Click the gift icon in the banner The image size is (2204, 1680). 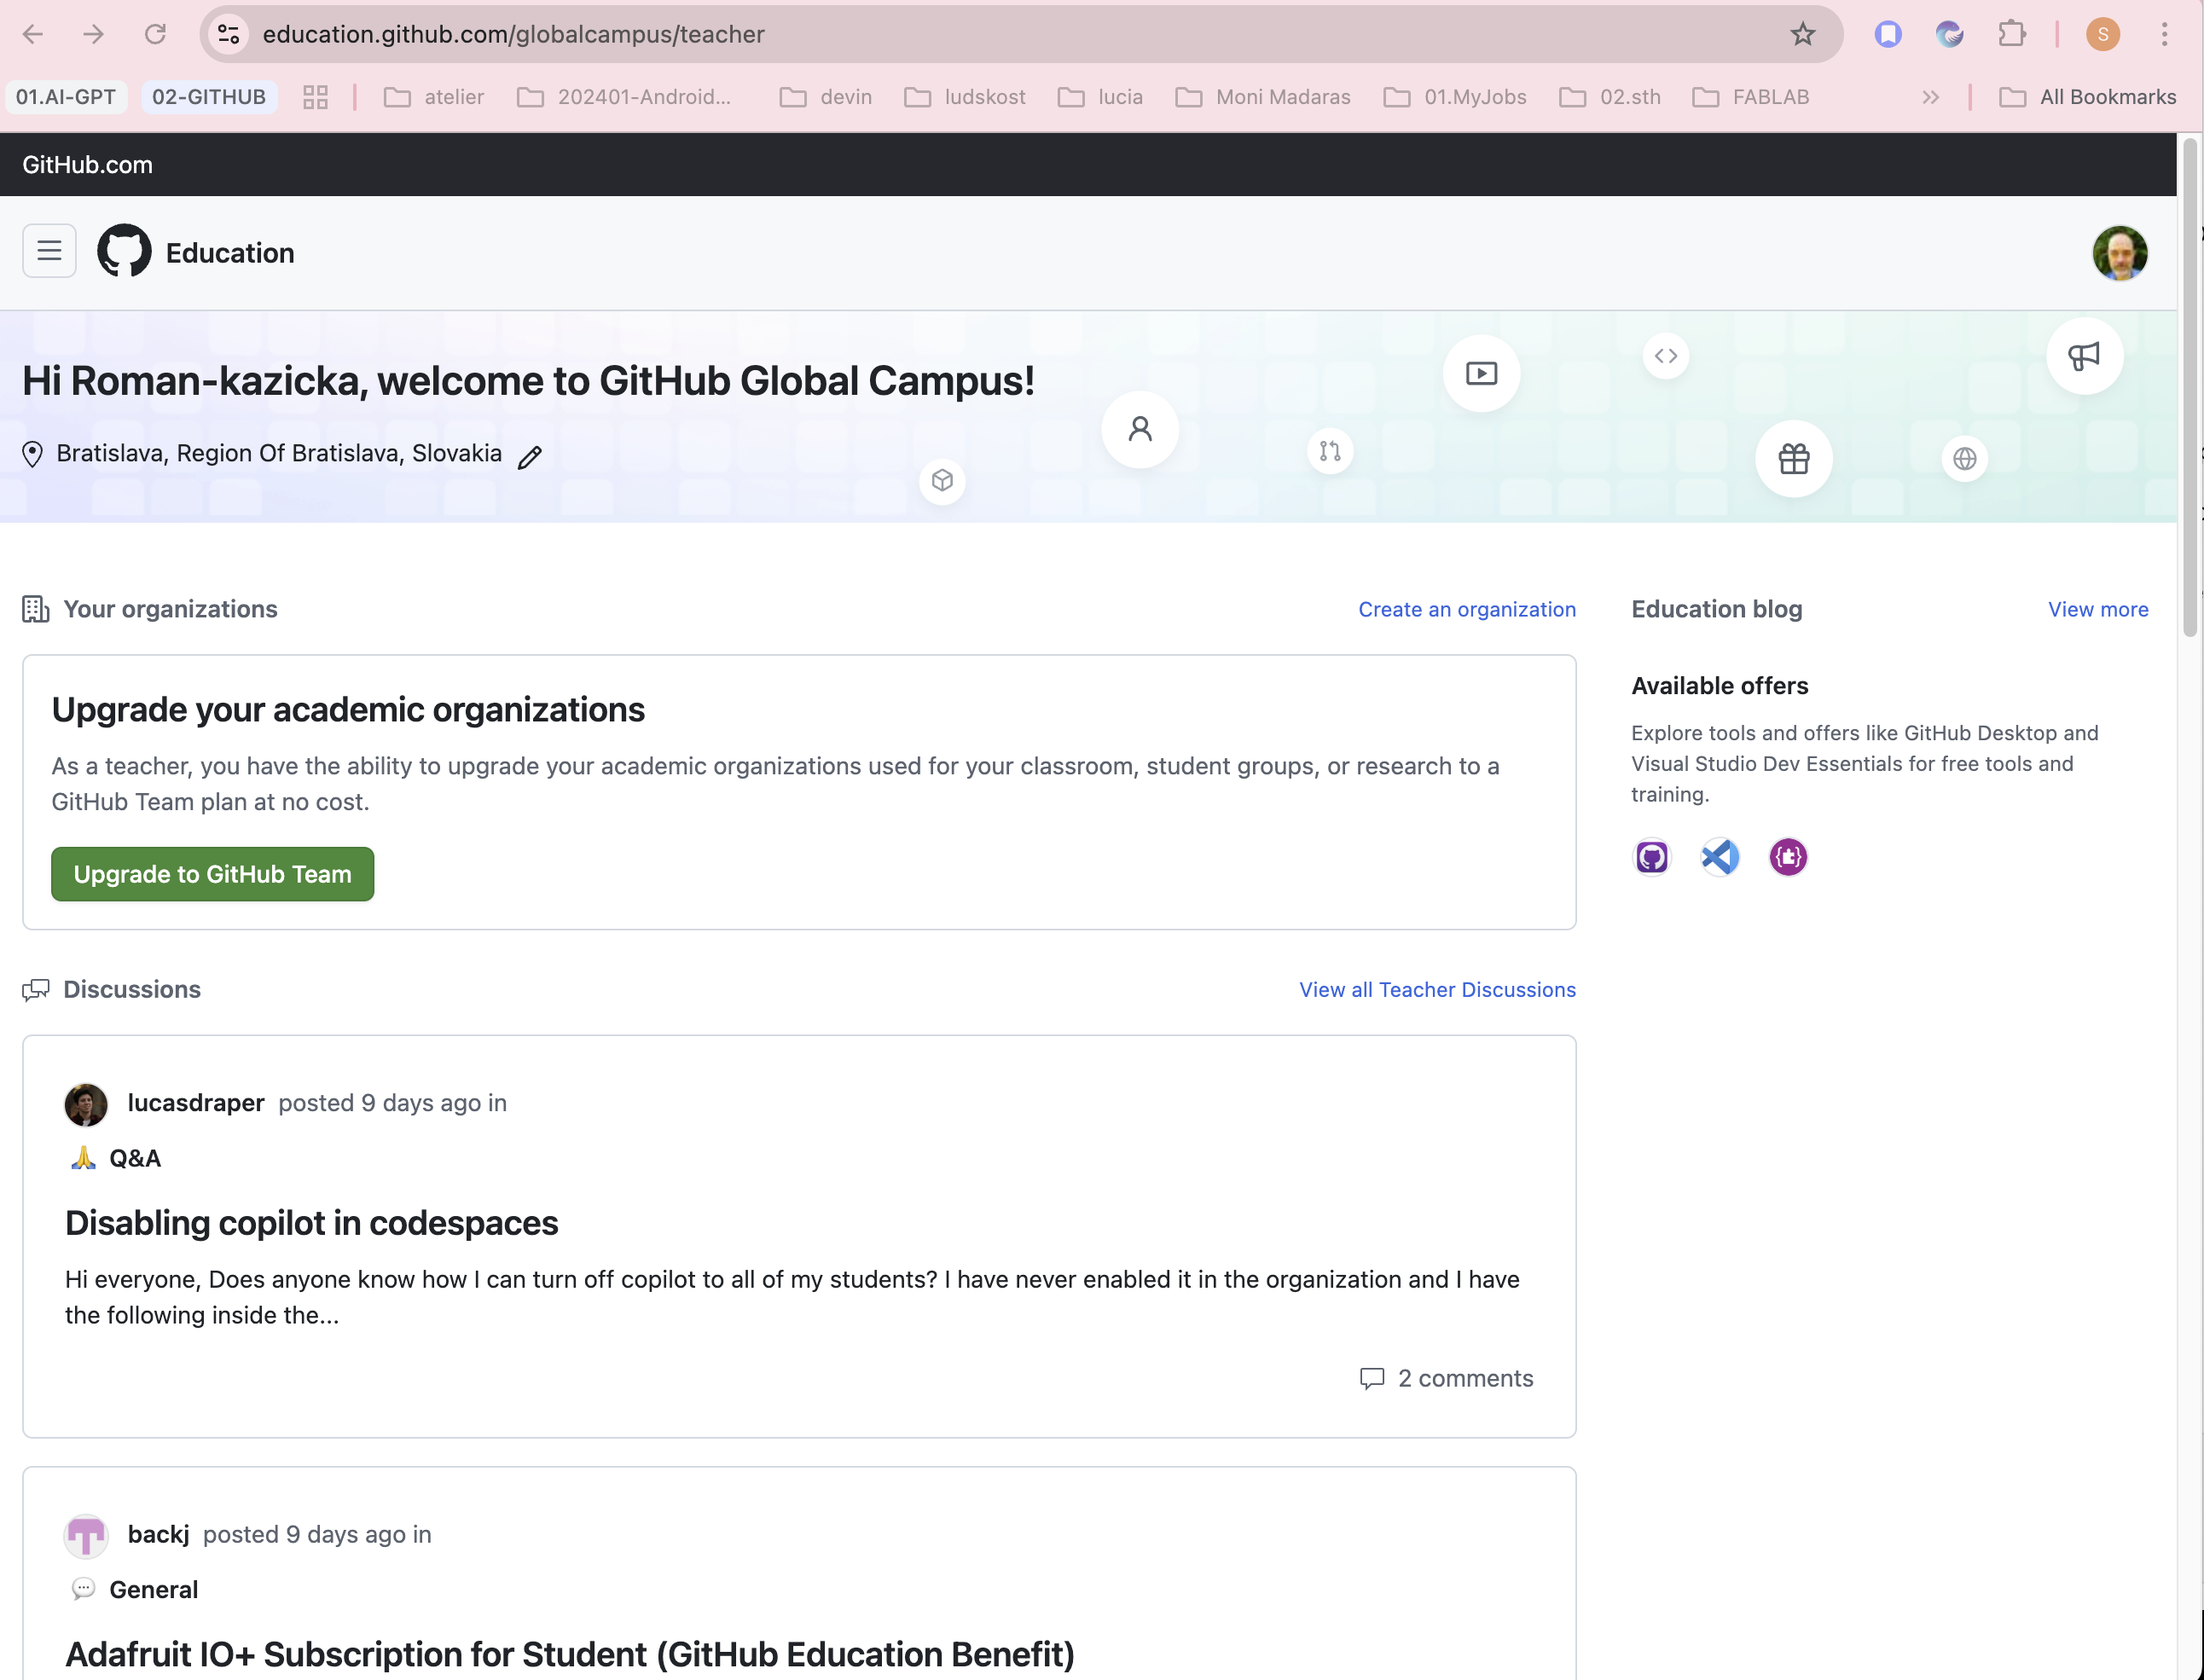(x=1793, y=459)
